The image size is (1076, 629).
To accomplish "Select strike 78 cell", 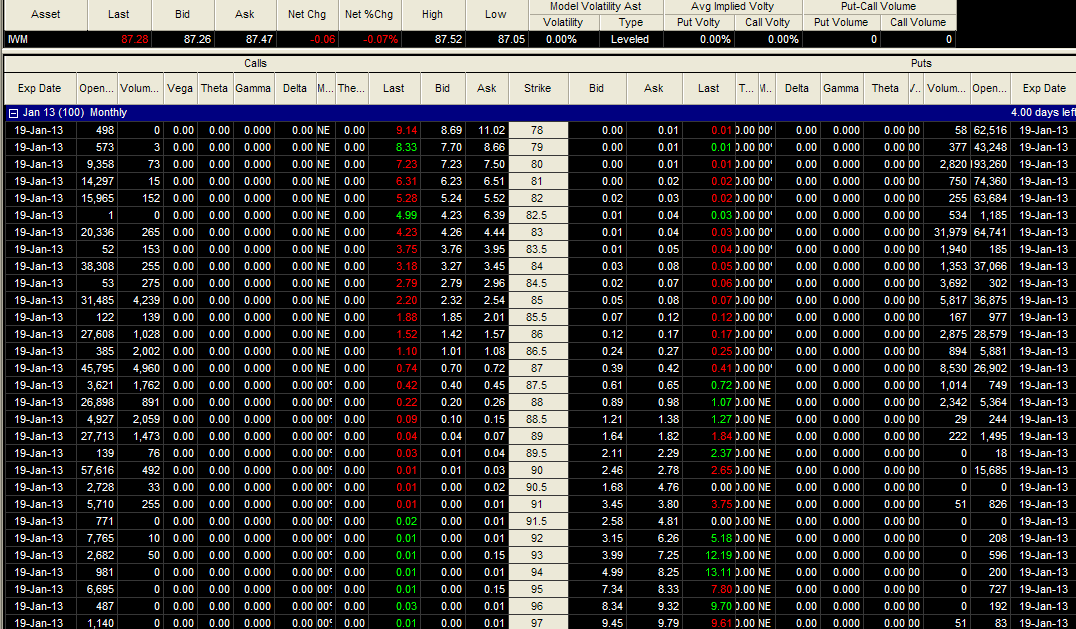I will point(538,130).
